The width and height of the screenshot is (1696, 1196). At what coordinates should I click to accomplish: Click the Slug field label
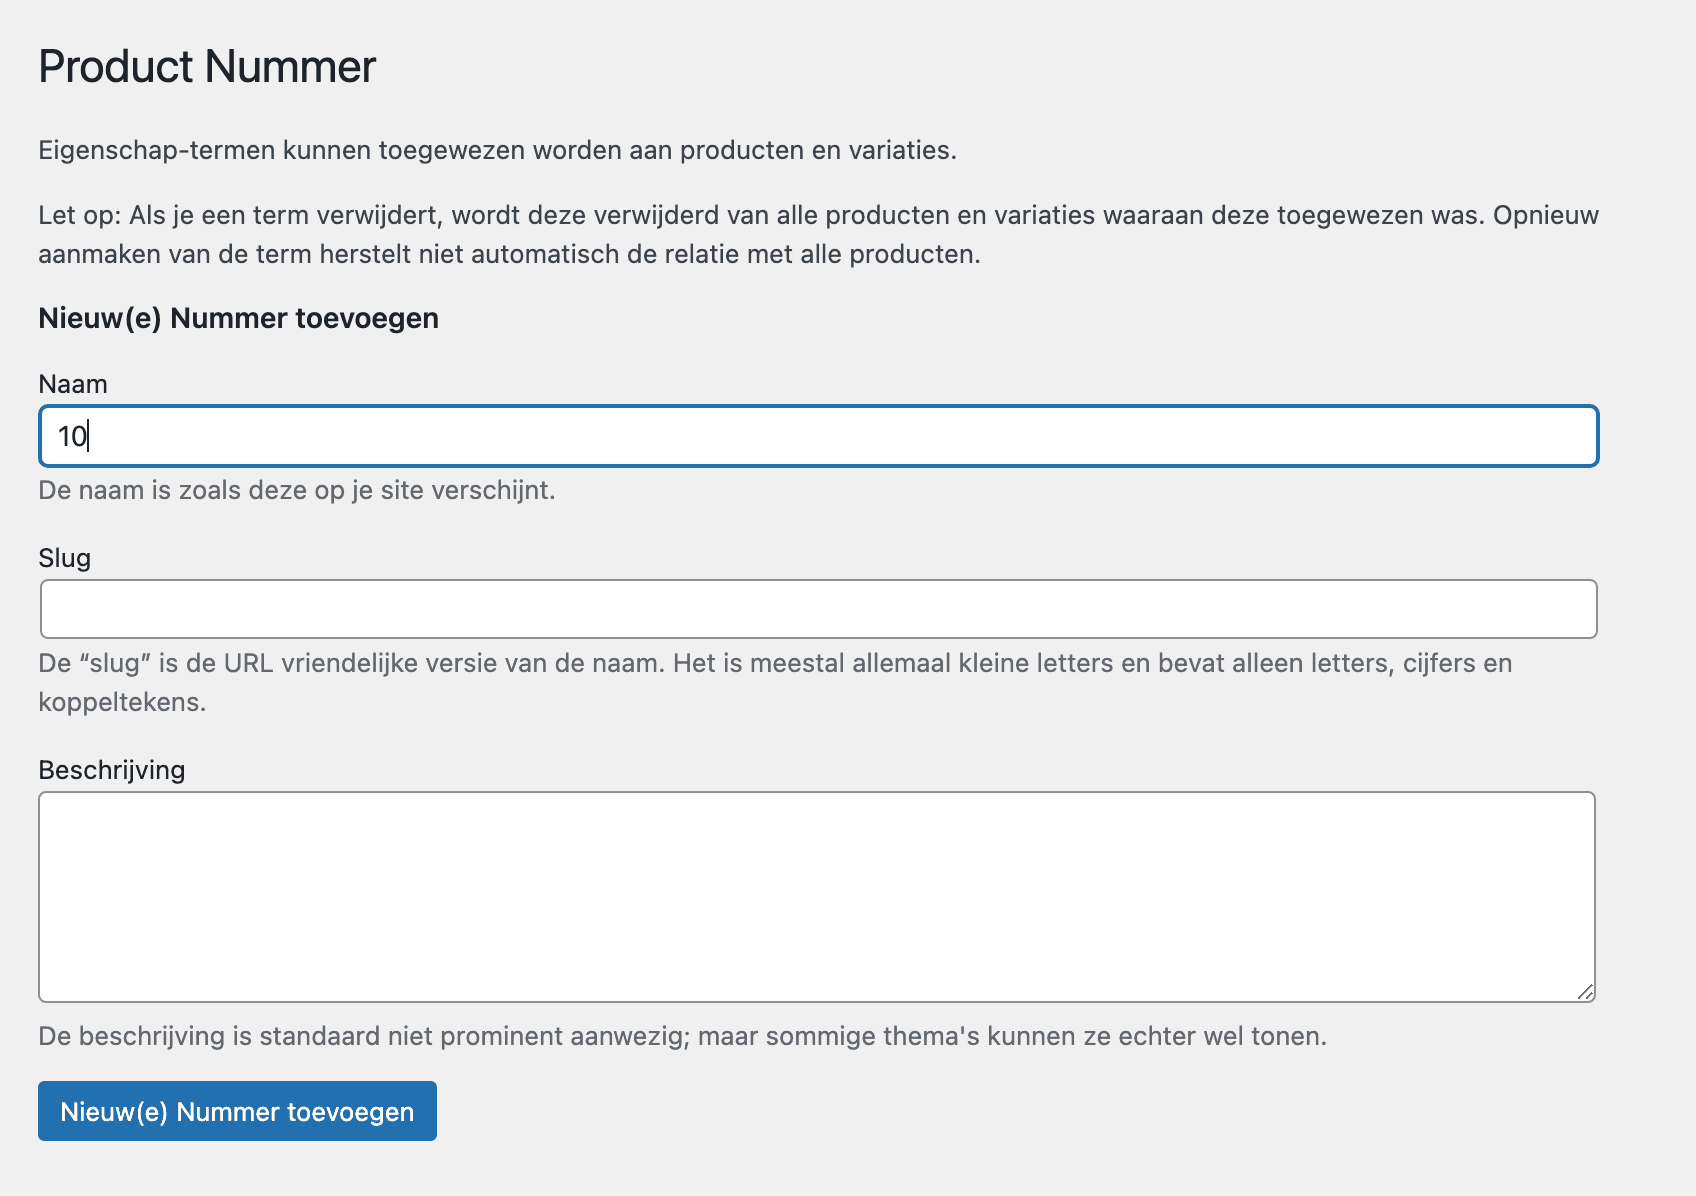pos(65,558)
